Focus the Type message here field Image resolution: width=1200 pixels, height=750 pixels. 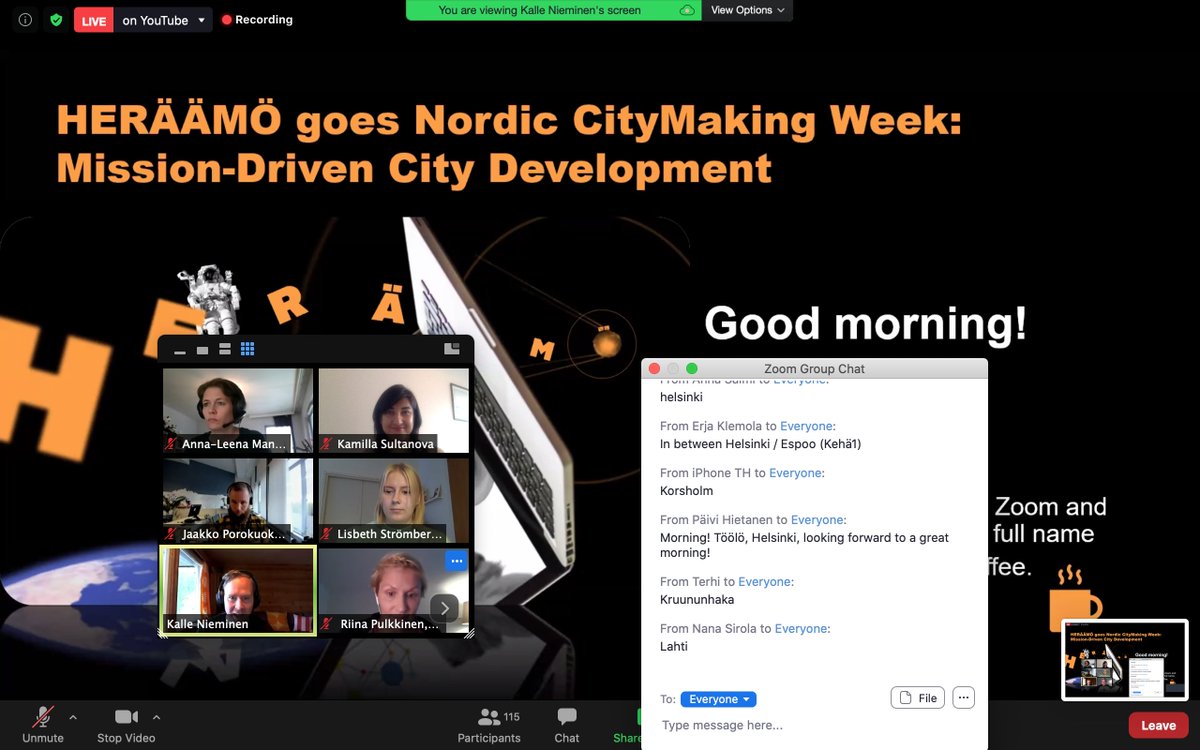coord(814,725)
